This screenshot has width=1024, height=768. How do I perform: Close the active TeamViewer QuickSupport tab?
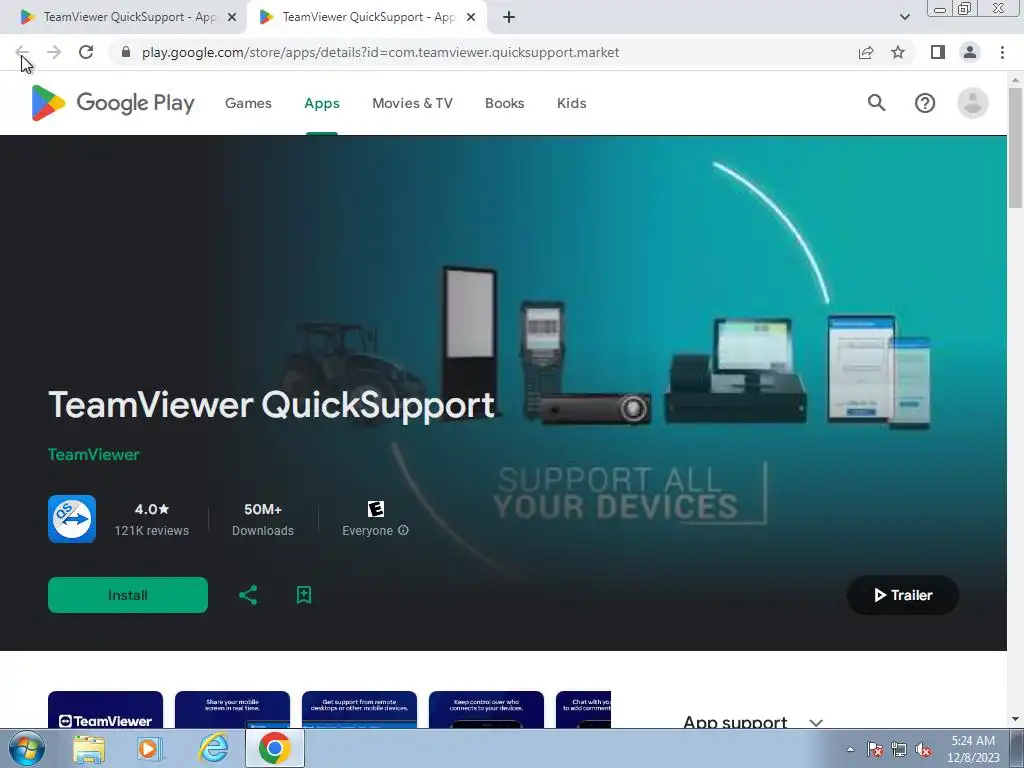click(471, 17)
